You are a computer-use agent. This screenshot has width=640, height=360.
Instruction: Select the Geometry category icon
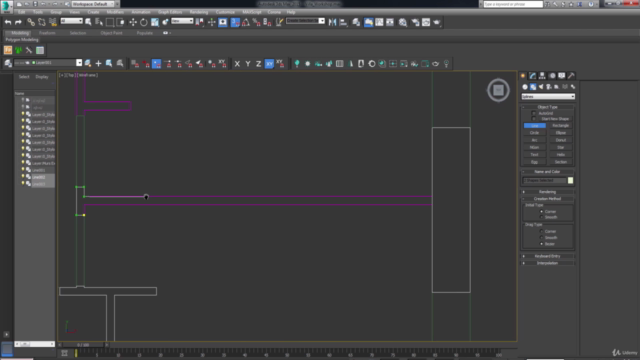[525, 87]
